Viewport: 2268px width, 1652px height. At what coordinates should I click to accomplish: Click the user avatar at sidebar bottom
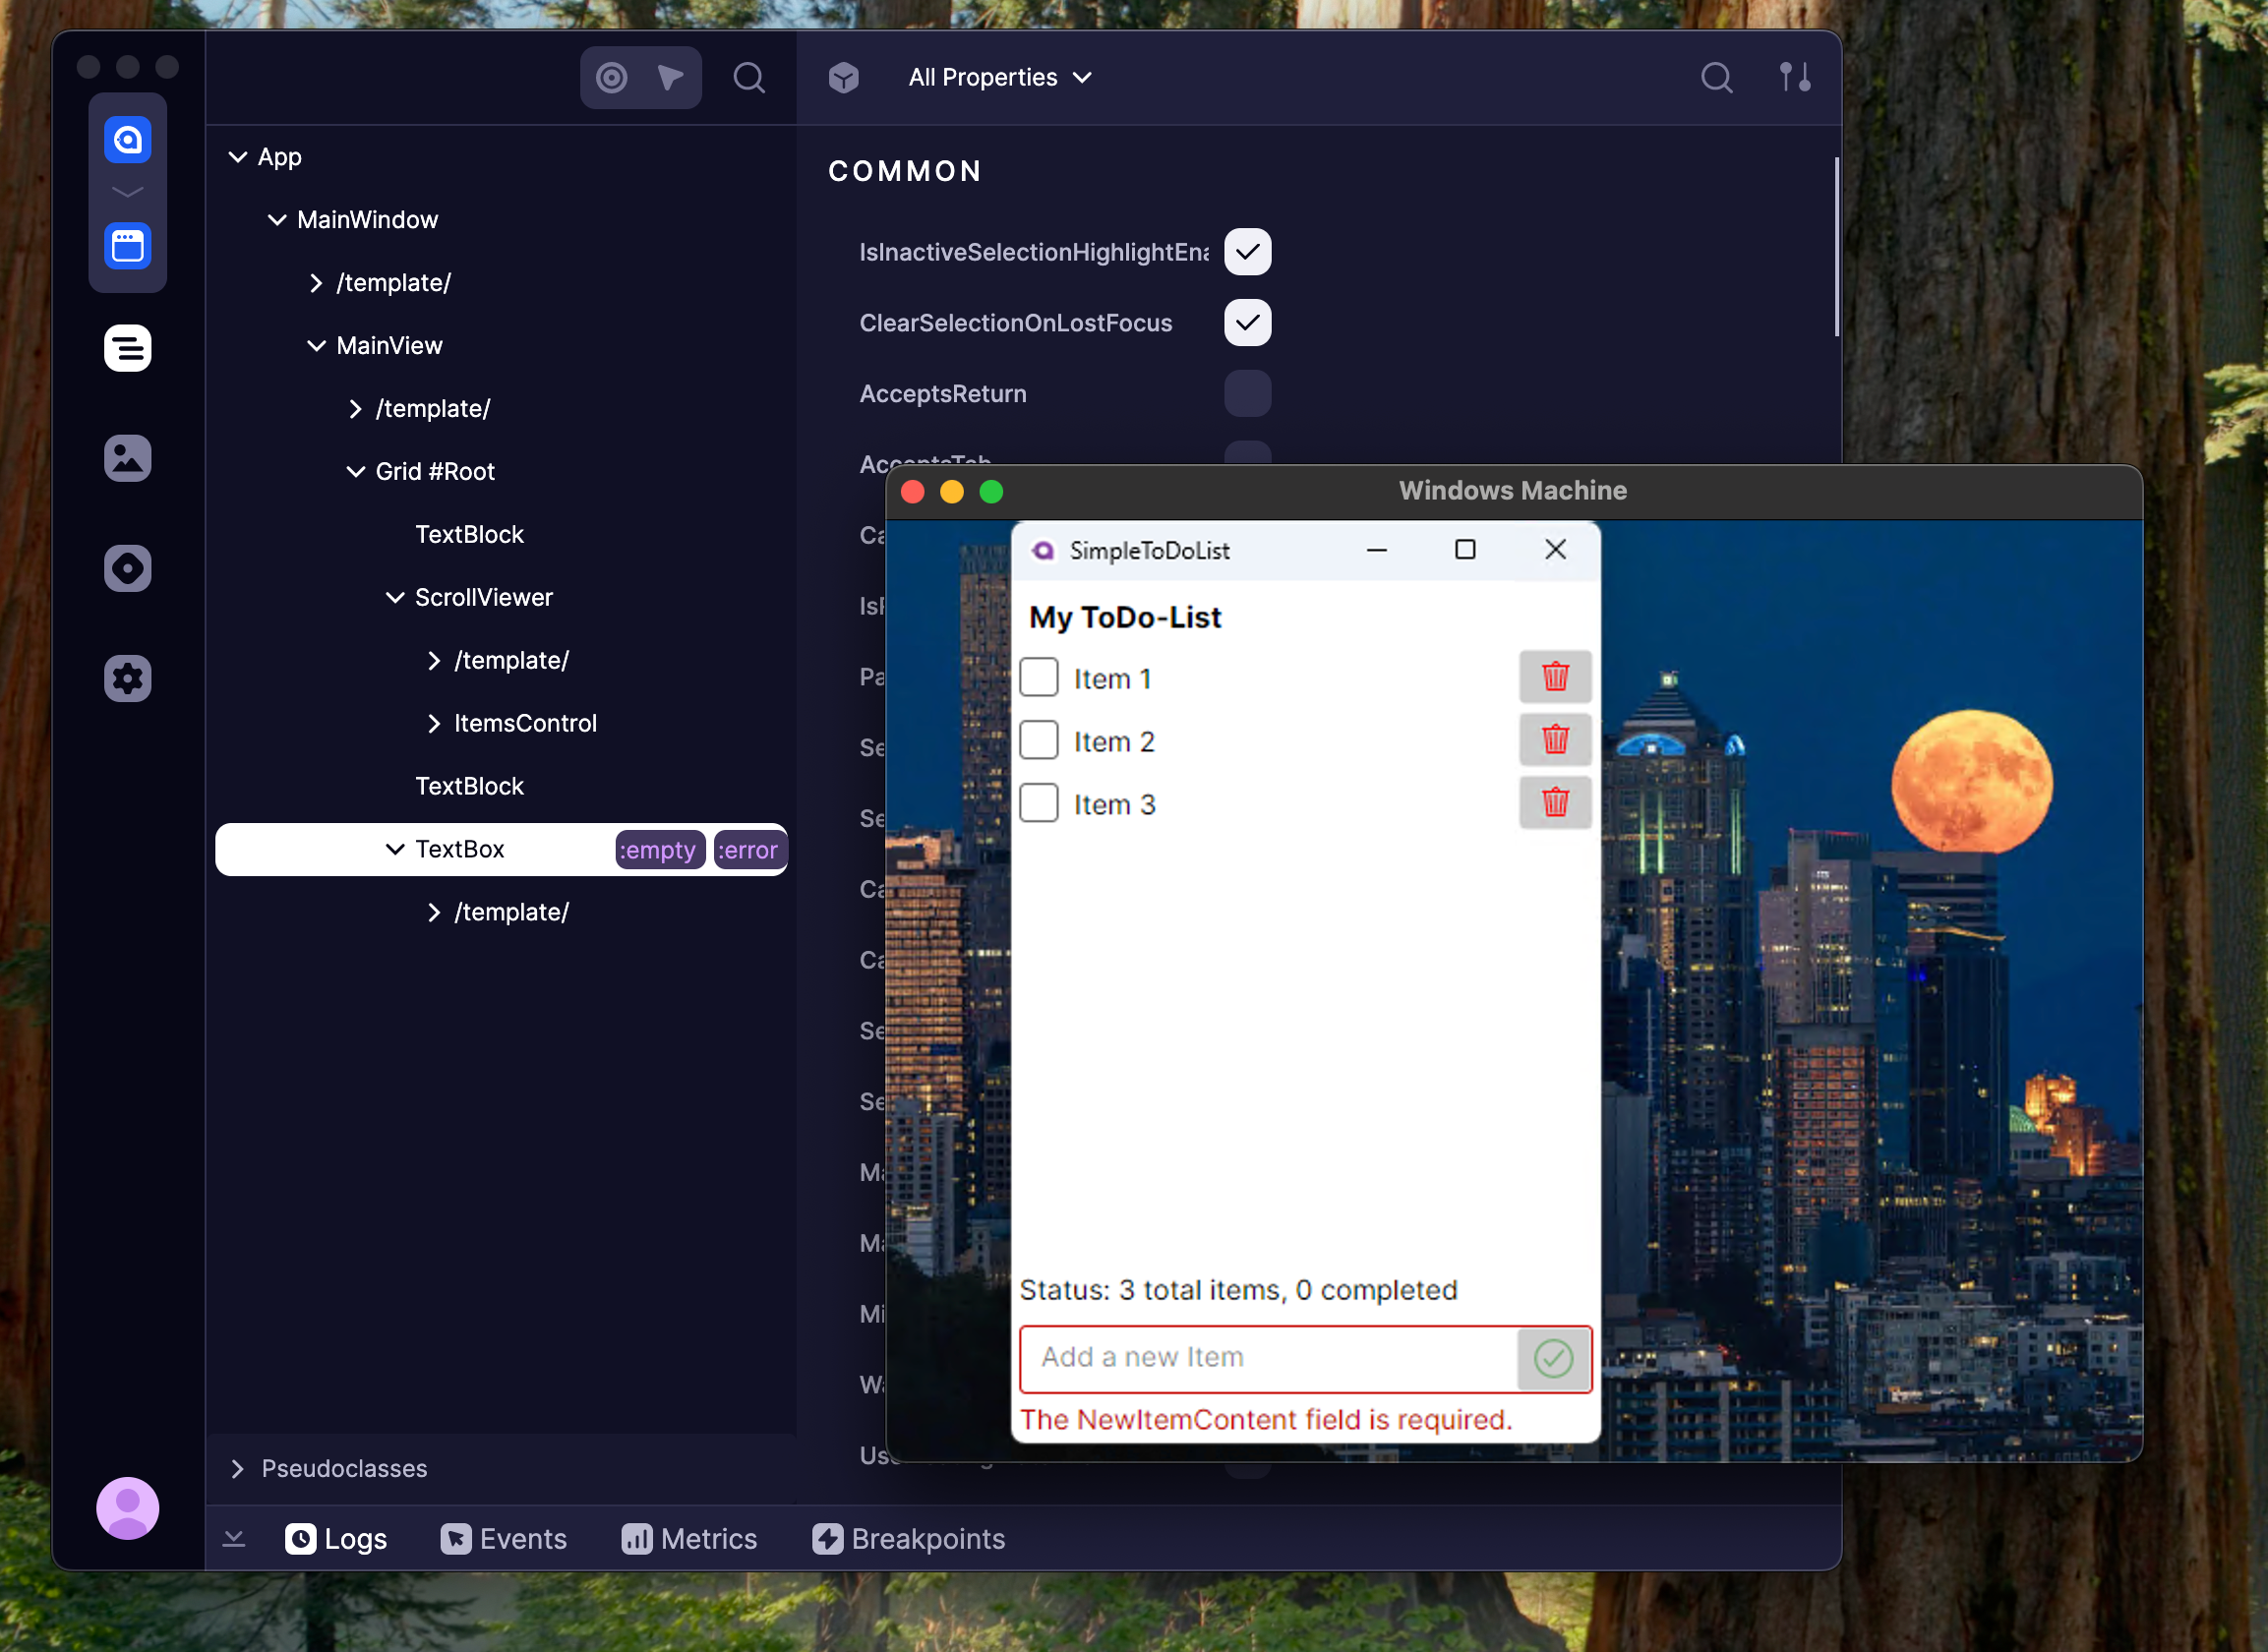(127, 1507)
